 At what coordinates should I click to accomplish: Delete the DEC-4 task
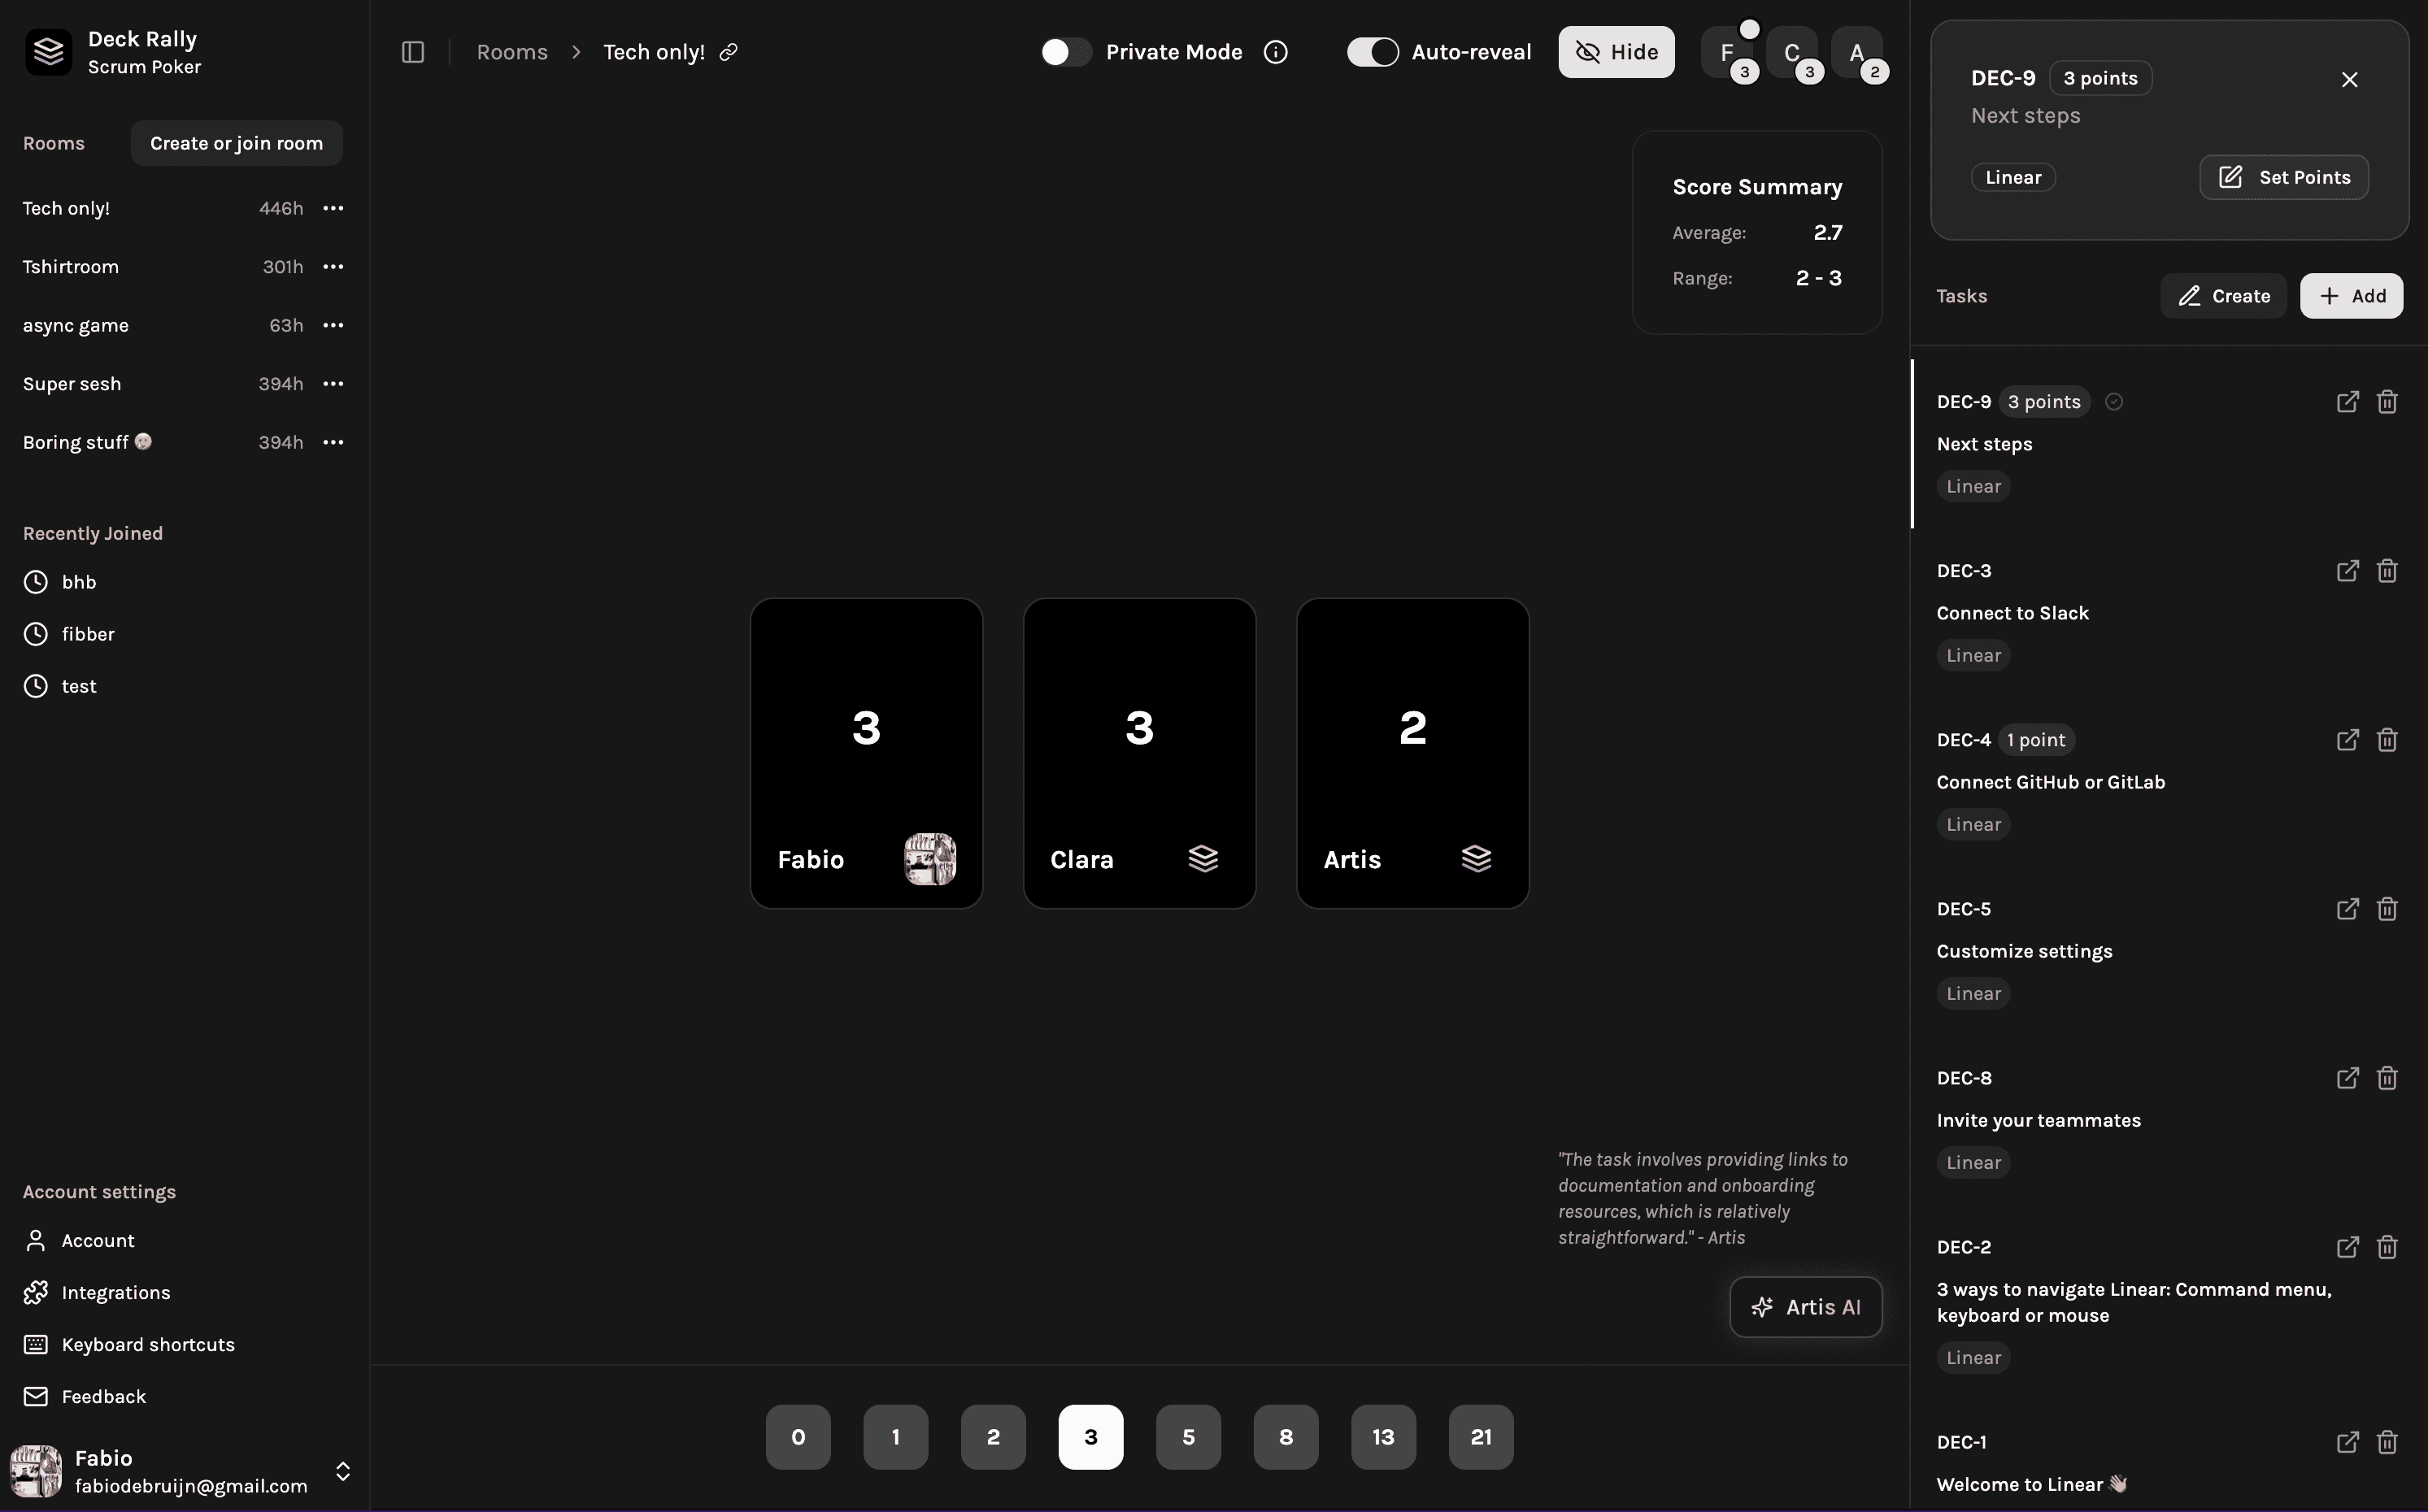[x=2387, y=740]
